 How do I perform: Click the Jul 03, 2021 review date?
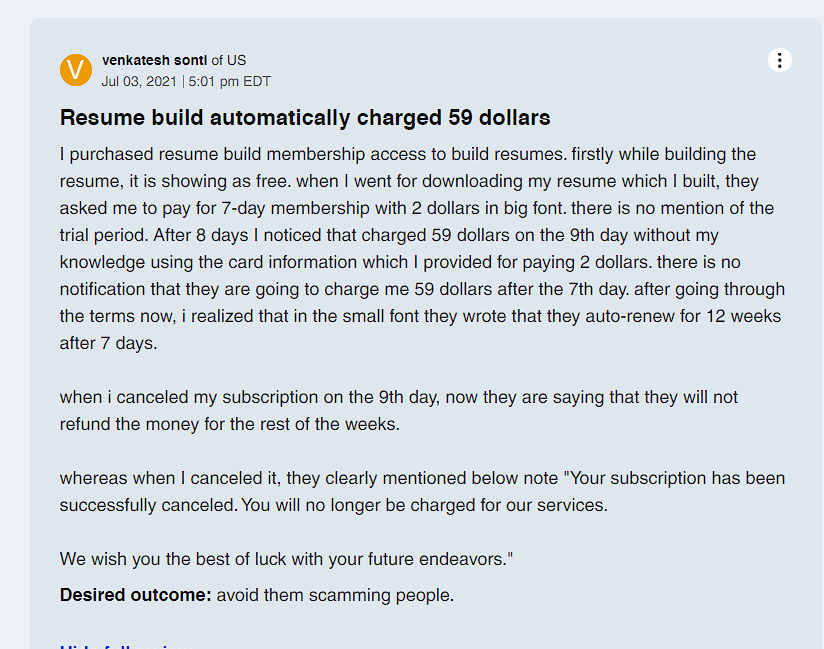(139, 81)
